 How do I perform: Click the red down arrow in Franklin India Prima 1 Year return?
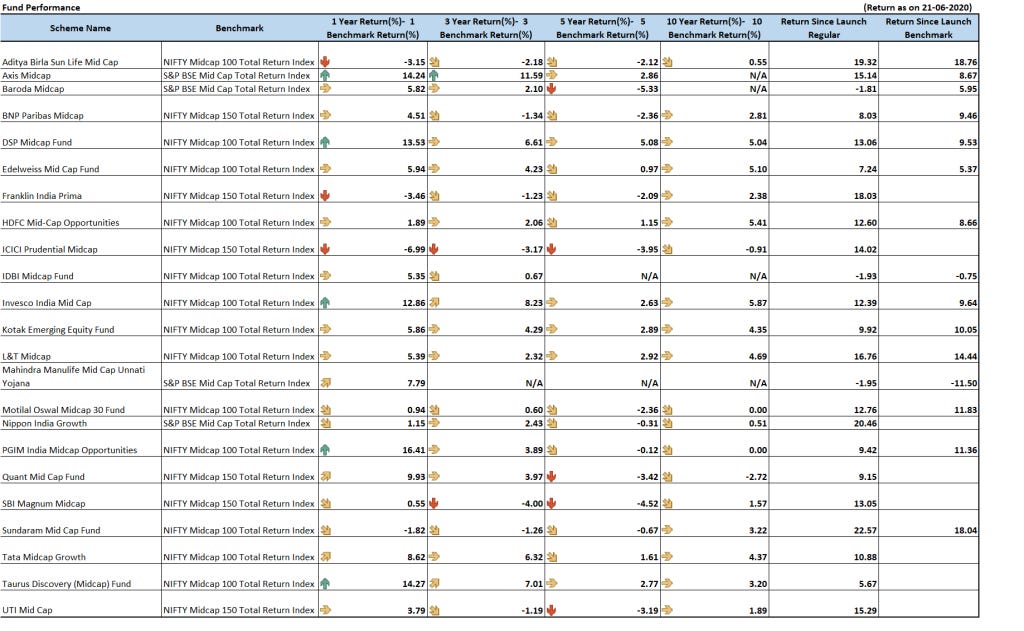[x=325, y=195]
